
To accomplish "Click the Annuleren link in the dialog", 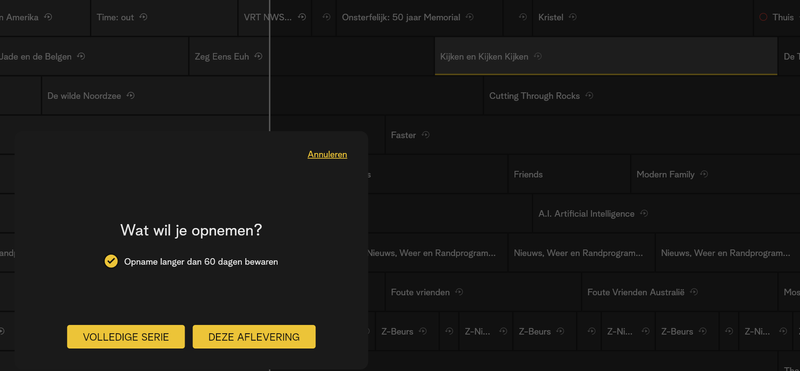I will [327, 155].
